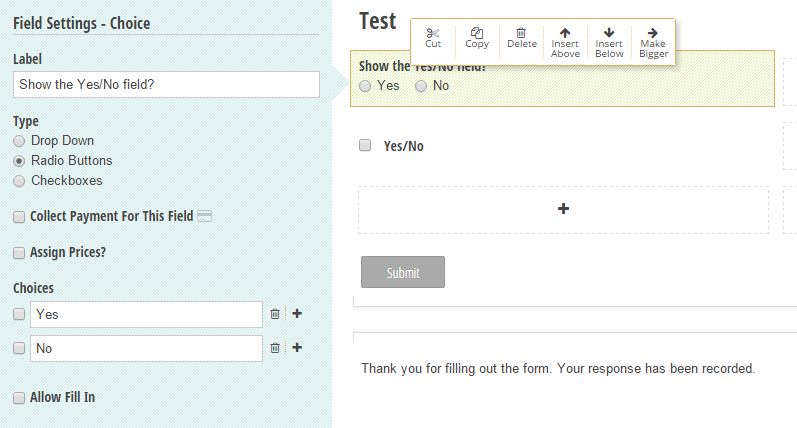Remove the "Yes" choice with its trash icon
The image size is (797, 428).
coord(275,314)
